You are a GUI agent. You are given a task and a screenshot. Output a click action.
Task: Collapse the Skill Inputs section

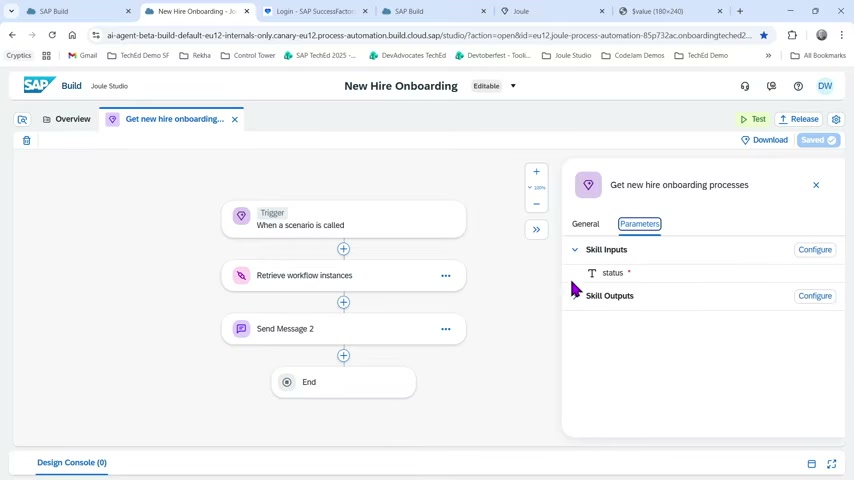tap(575, 250)
